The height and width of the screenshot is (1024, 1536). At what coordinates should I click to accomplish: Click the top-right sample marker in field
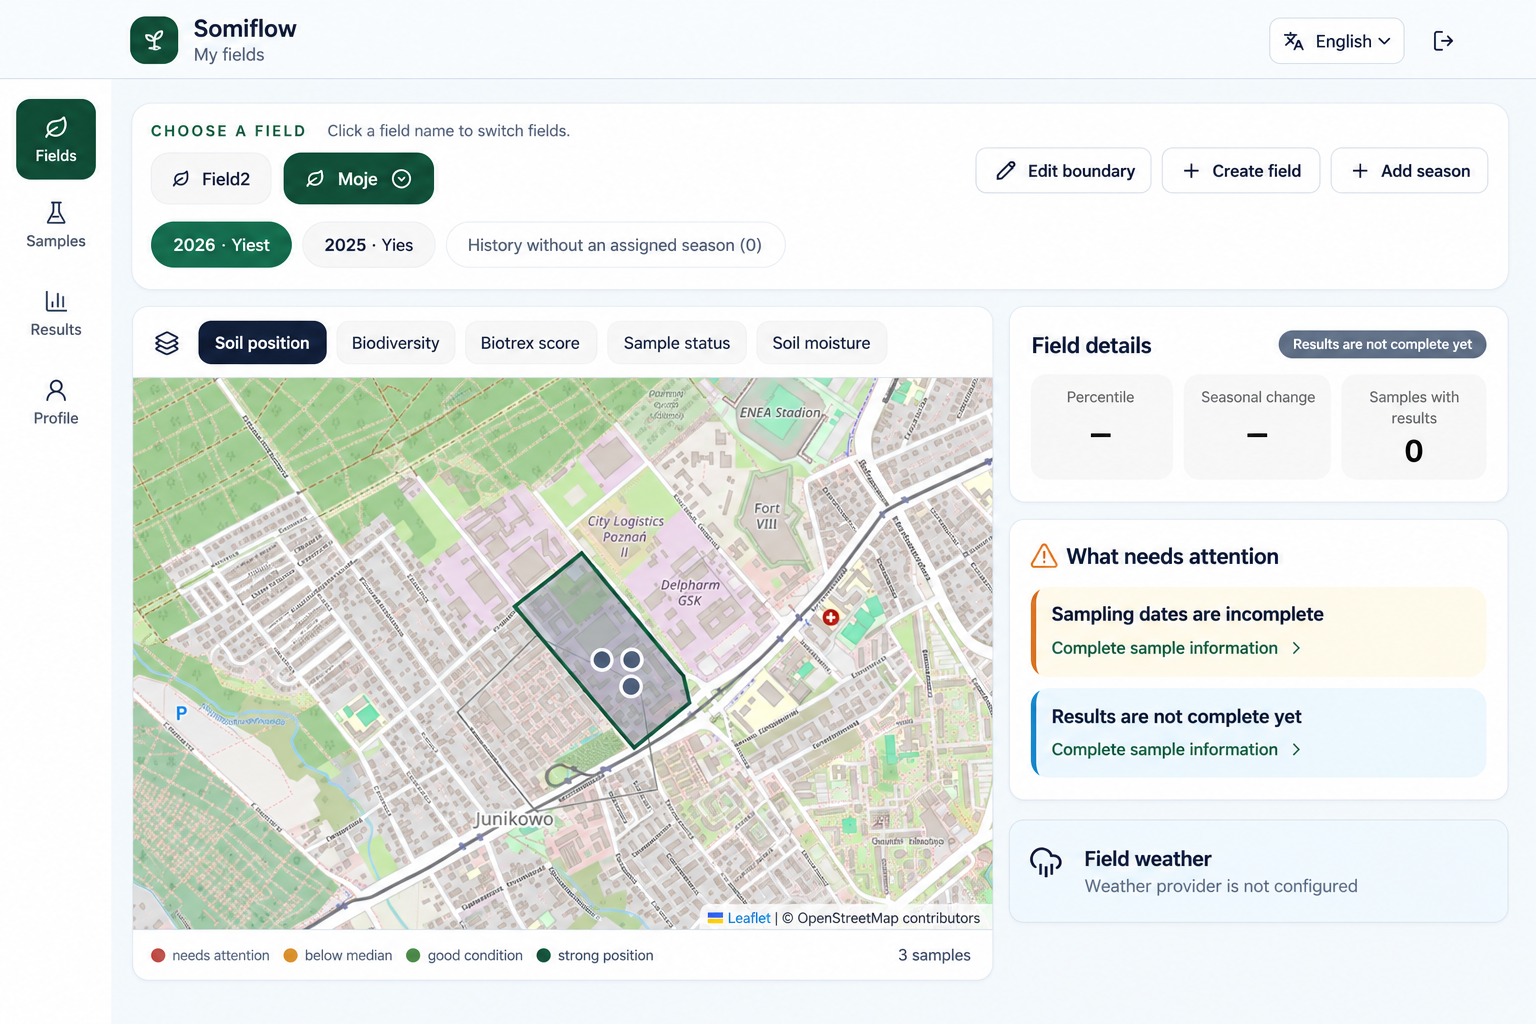pyautogui.click(x=632, y=660)
